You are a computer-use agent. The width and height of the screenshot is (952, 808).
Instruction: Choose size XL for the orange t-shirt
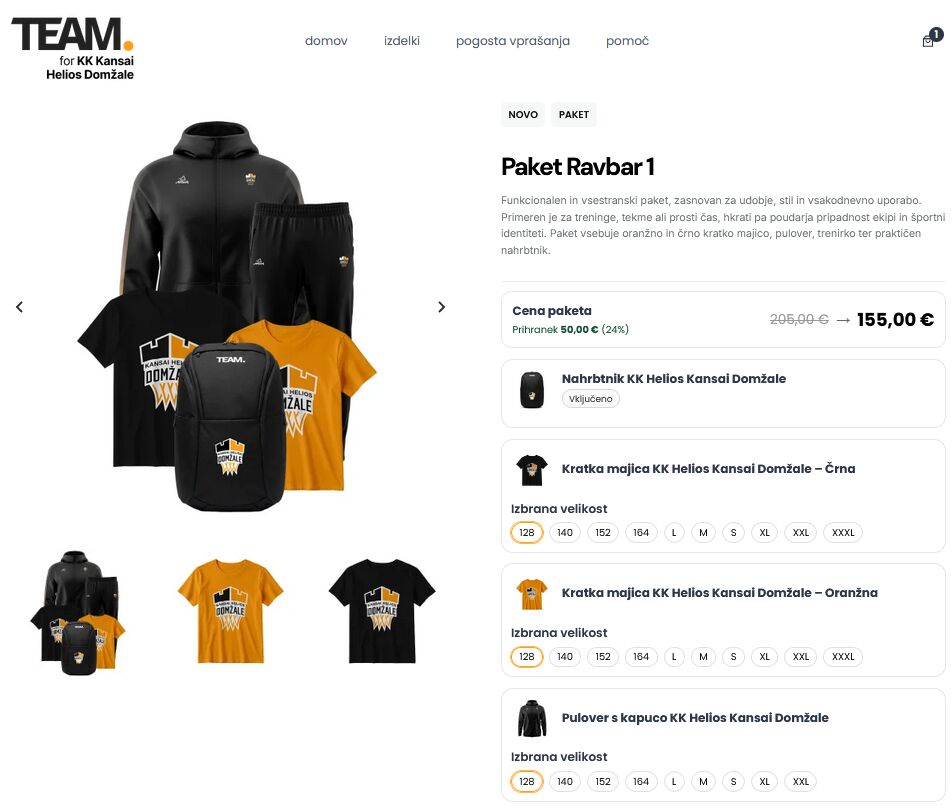pyautogui.click(x=764, y=657)
